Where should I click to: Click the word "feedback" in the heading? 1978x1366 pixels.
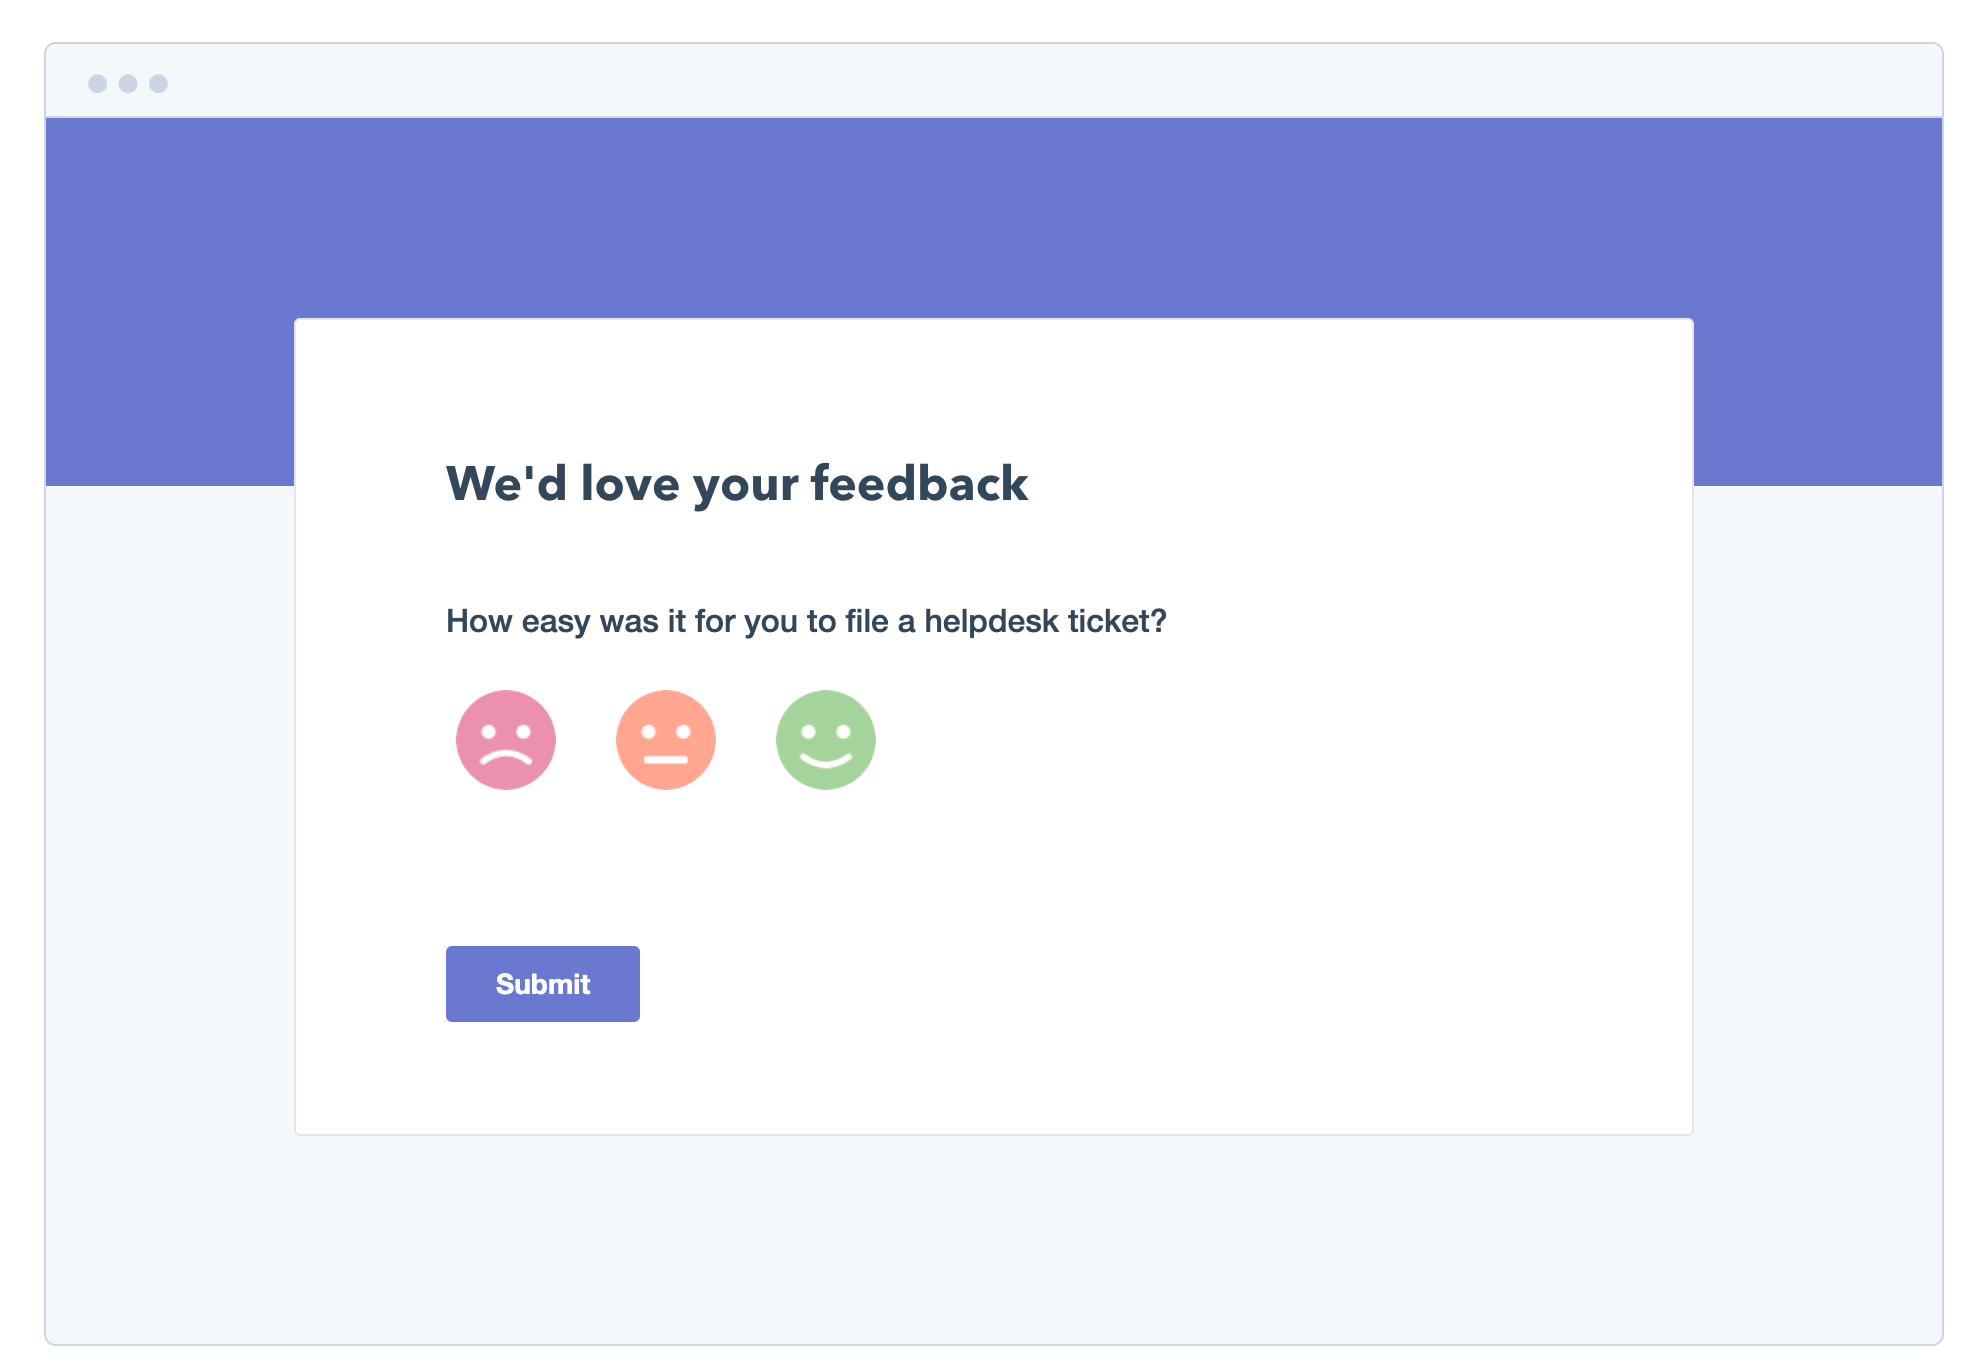pos(919,484)
